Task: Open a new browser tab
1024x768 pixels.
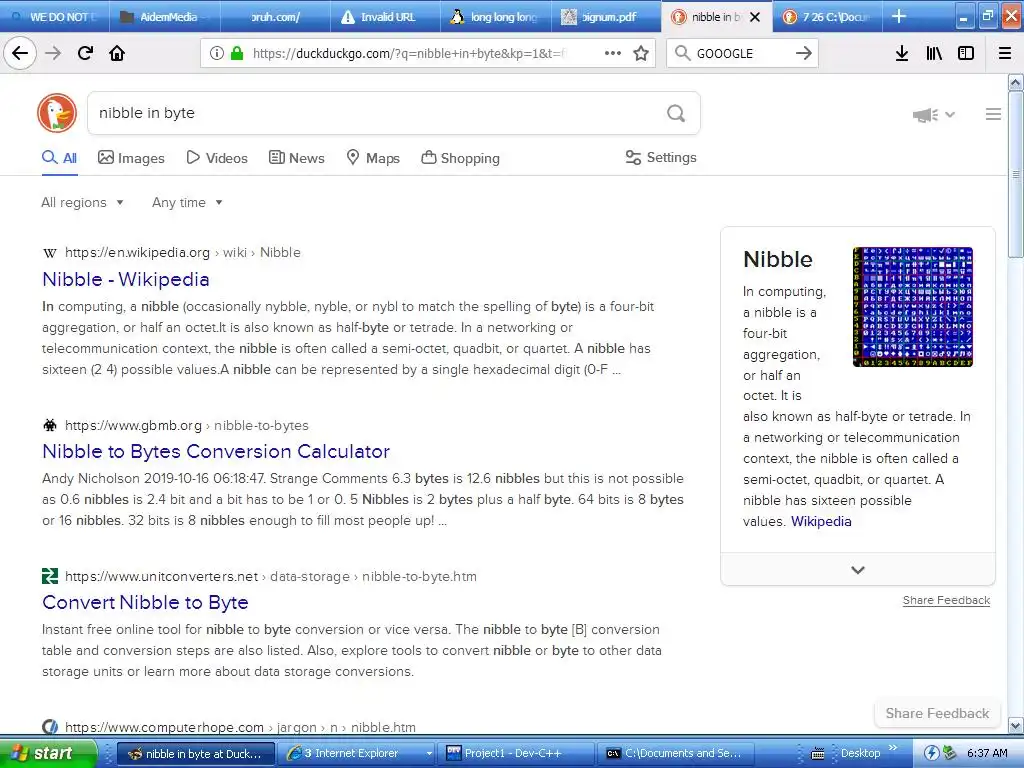Action: (x=899, y=16)
